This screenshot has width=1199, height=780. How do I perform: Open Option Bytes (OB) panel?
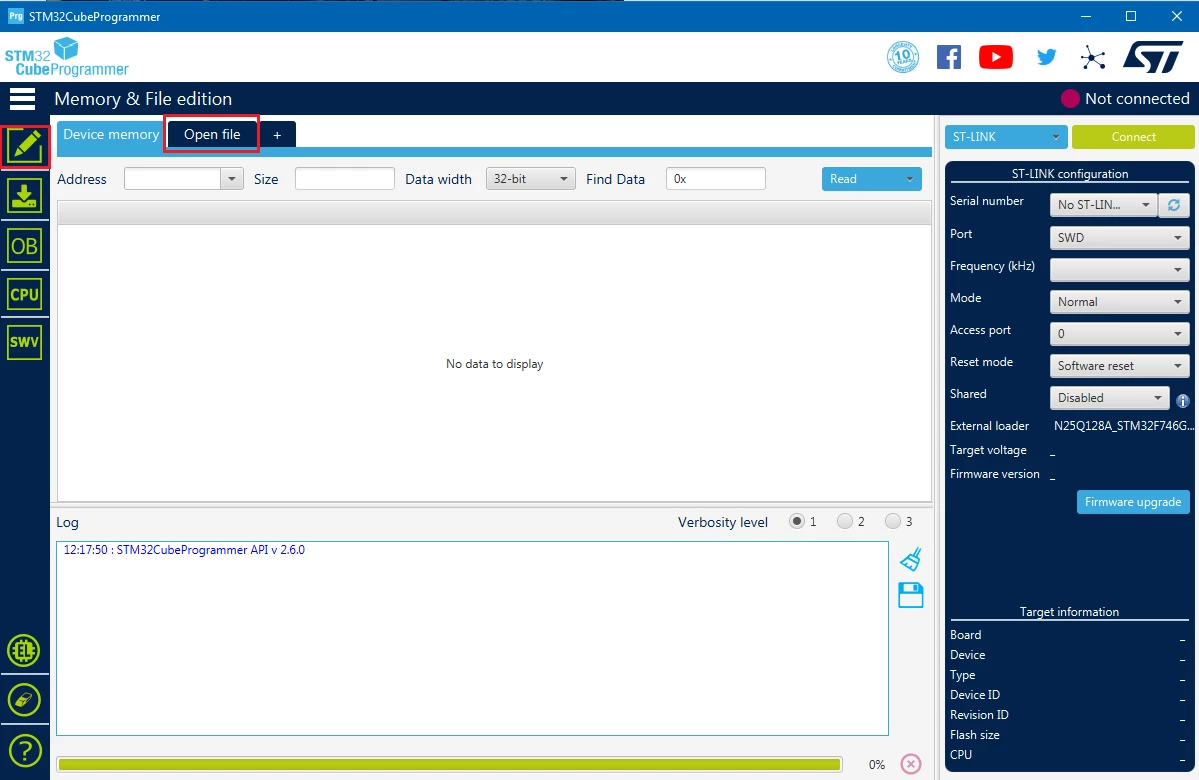pos(24,246)
